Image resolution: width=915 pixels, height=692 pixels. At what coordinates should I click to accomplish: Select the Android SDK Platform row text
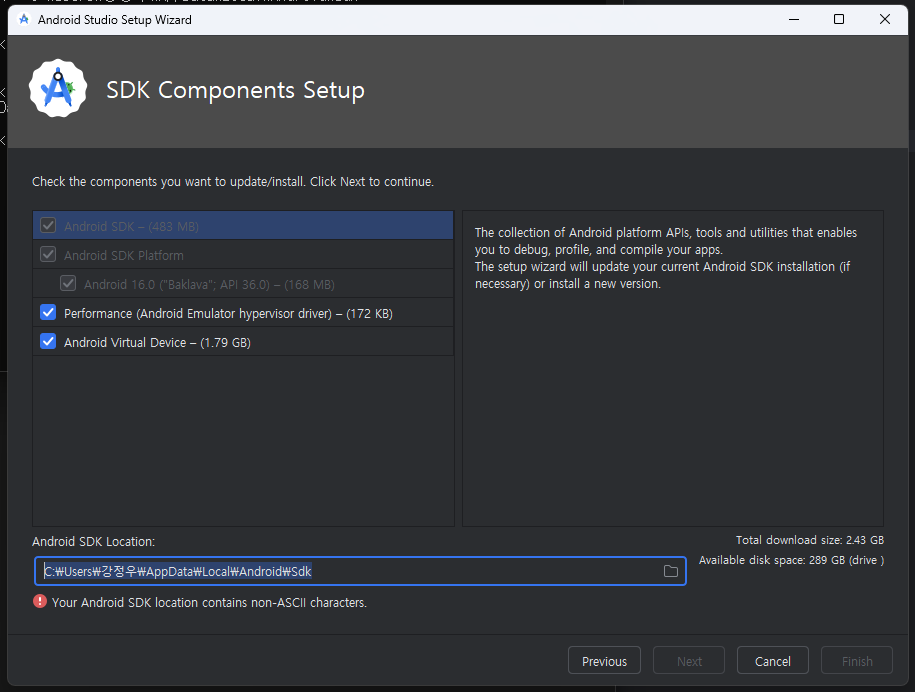click(x=124, y=256)
